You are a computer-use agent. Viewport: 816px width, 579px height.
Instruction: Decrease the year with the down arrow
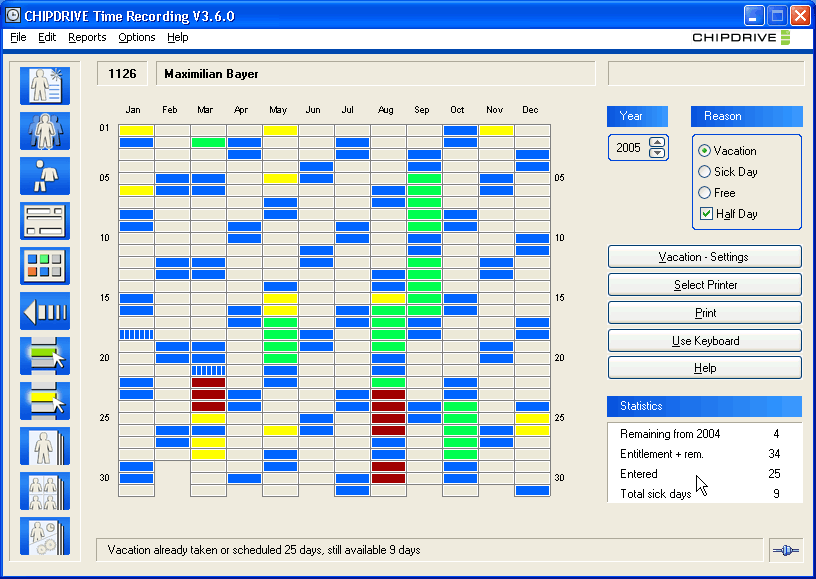tap(657, 153)
